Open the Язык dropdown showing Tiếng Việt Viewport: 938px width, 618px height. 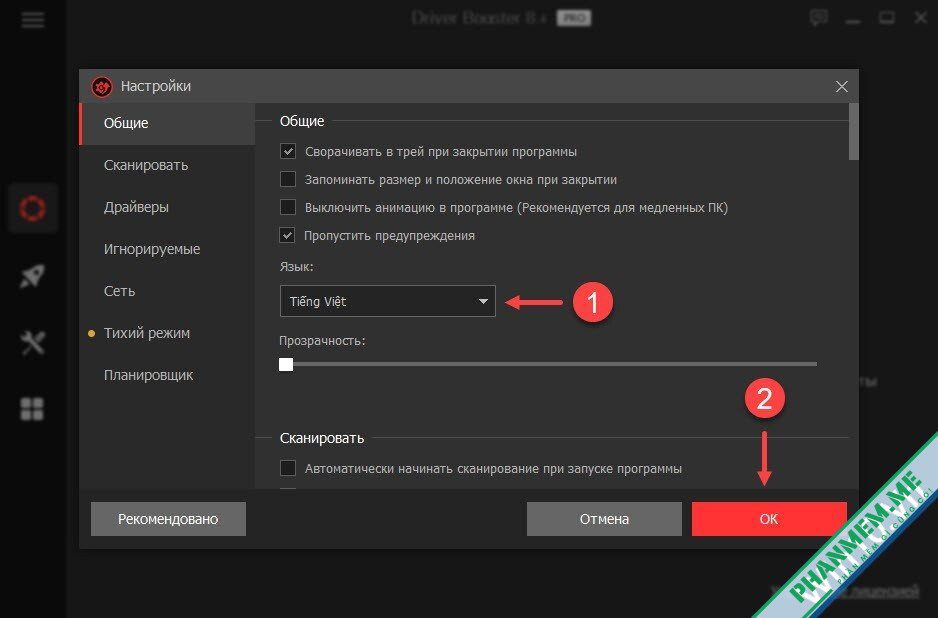pos(388,301)
